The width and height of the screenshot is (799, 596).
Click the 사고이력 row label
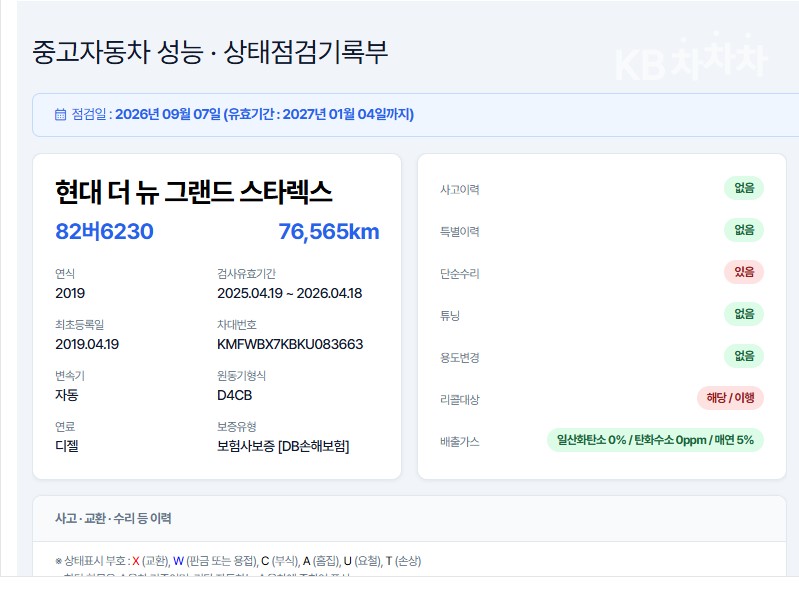coord(460,189)
